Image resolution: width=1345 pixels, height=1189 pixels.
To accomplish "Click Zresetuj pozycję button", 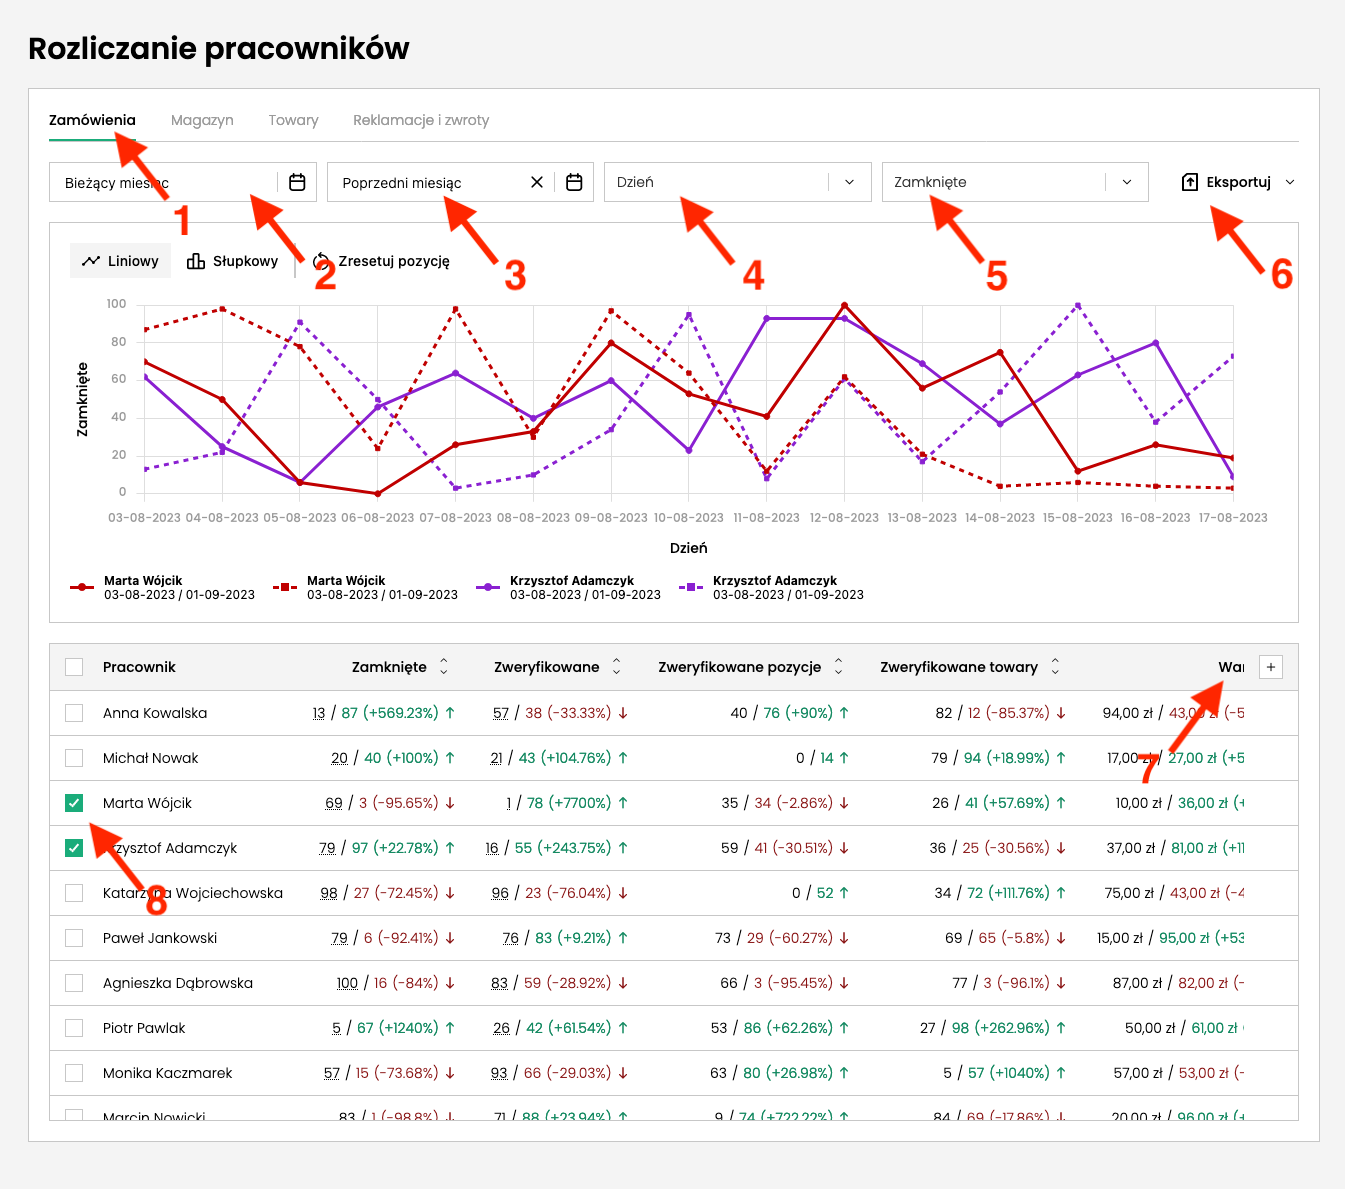I will [x=381, y=261].
